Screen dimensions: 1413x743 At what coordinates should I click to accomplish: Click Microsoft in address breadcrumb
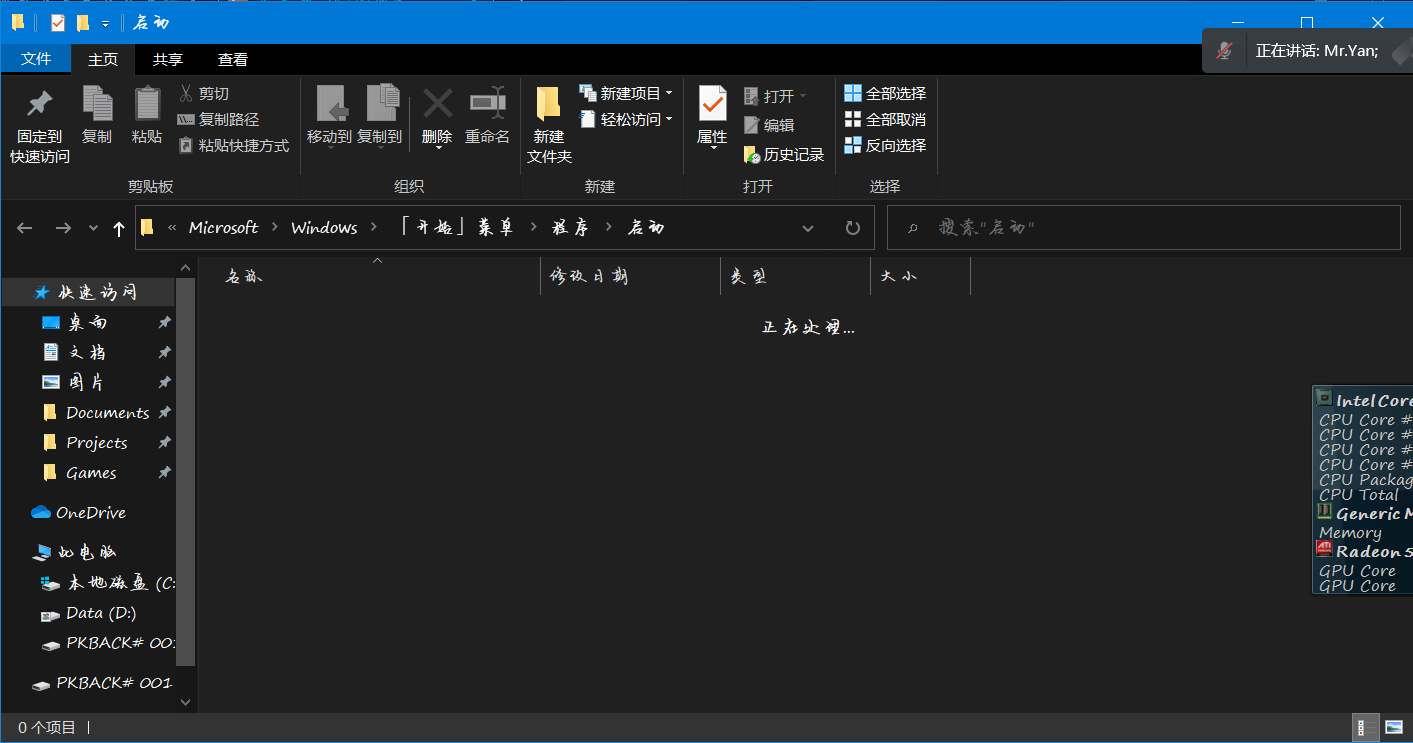[223, 228]
